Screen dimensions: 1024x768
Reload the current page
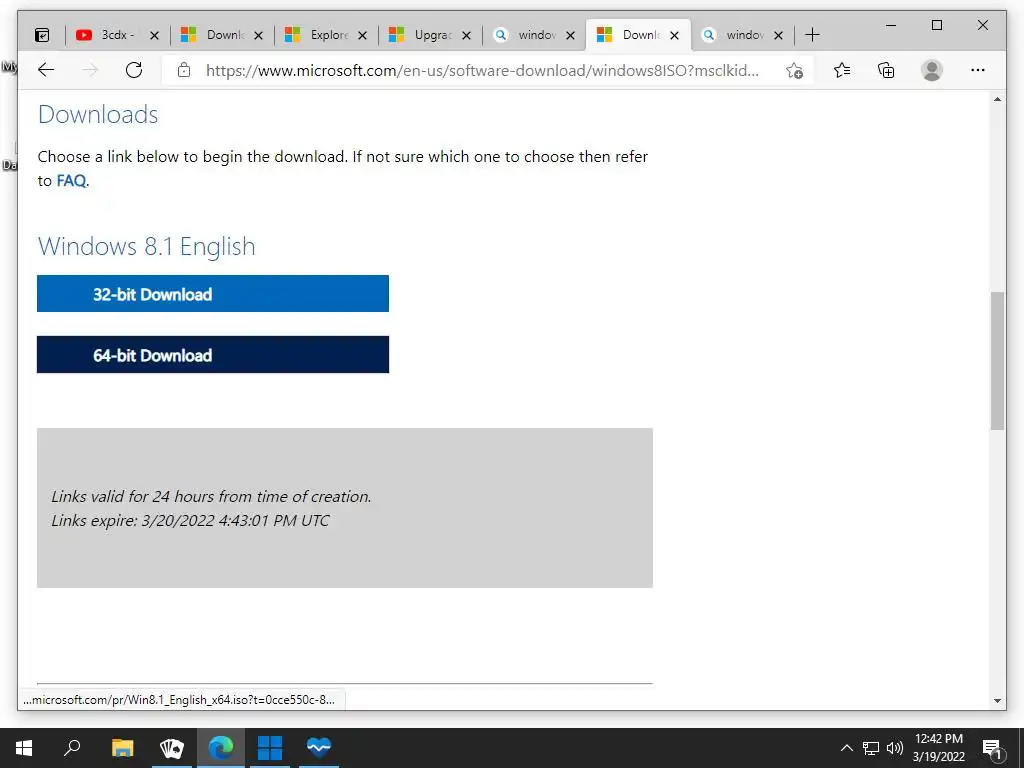point(134,70)
